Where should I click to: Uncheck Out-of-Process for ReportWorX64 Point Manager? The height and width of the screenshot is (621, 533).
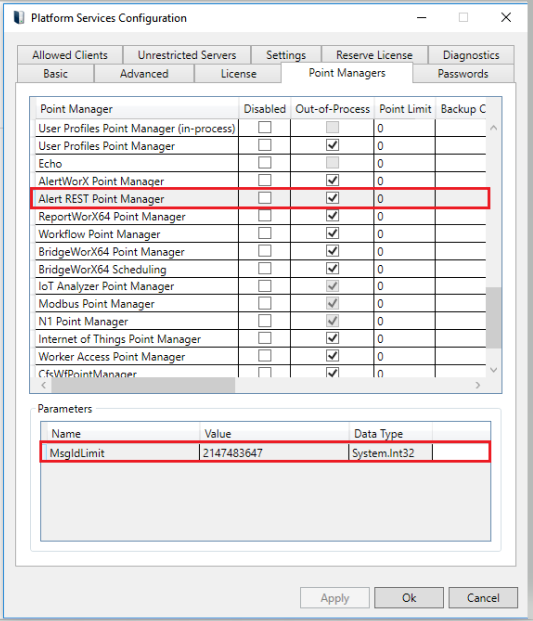coord(332,215)
